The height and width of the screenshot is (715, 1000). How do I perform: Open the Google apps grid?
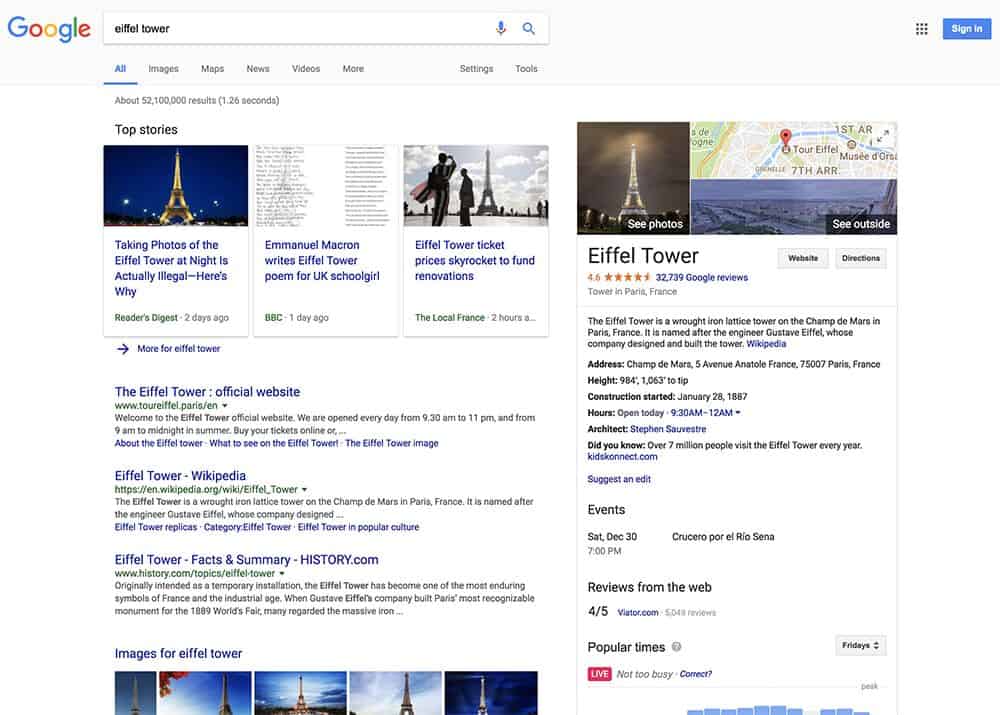[922, 29]
